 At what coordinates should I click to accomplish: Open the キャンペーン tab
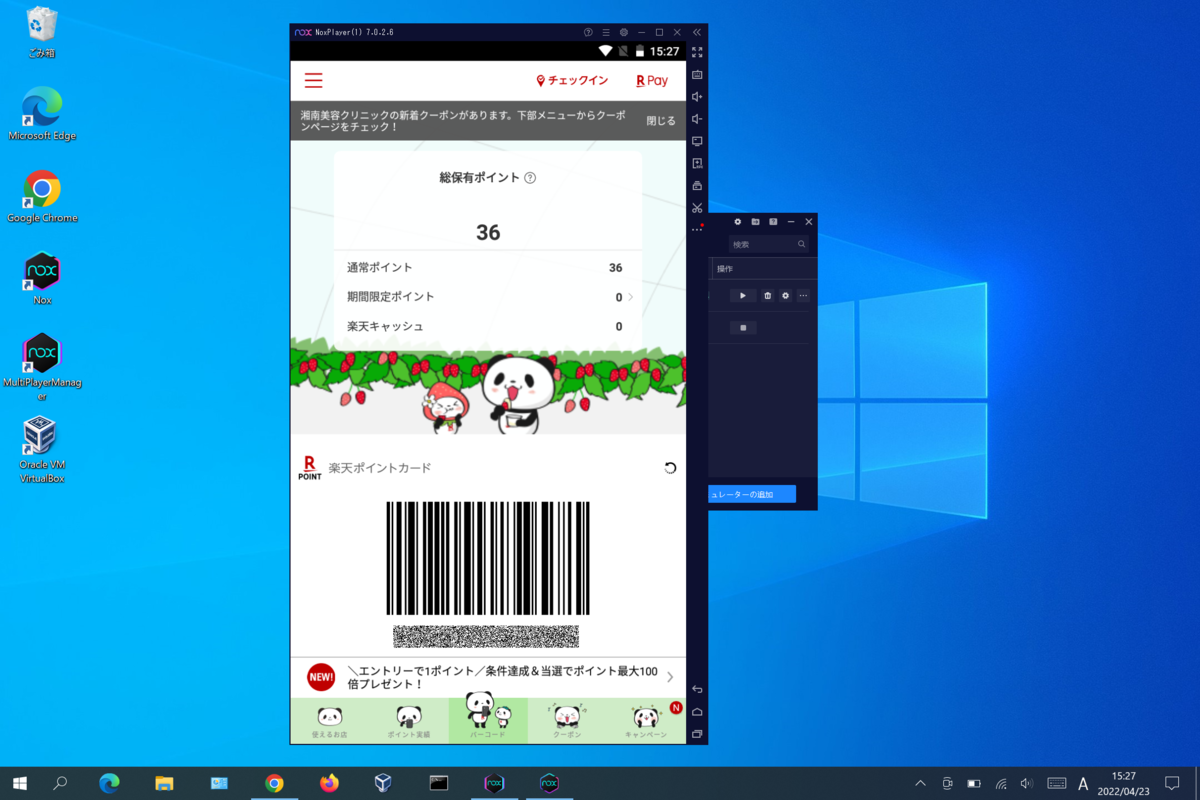coord(646,722)
